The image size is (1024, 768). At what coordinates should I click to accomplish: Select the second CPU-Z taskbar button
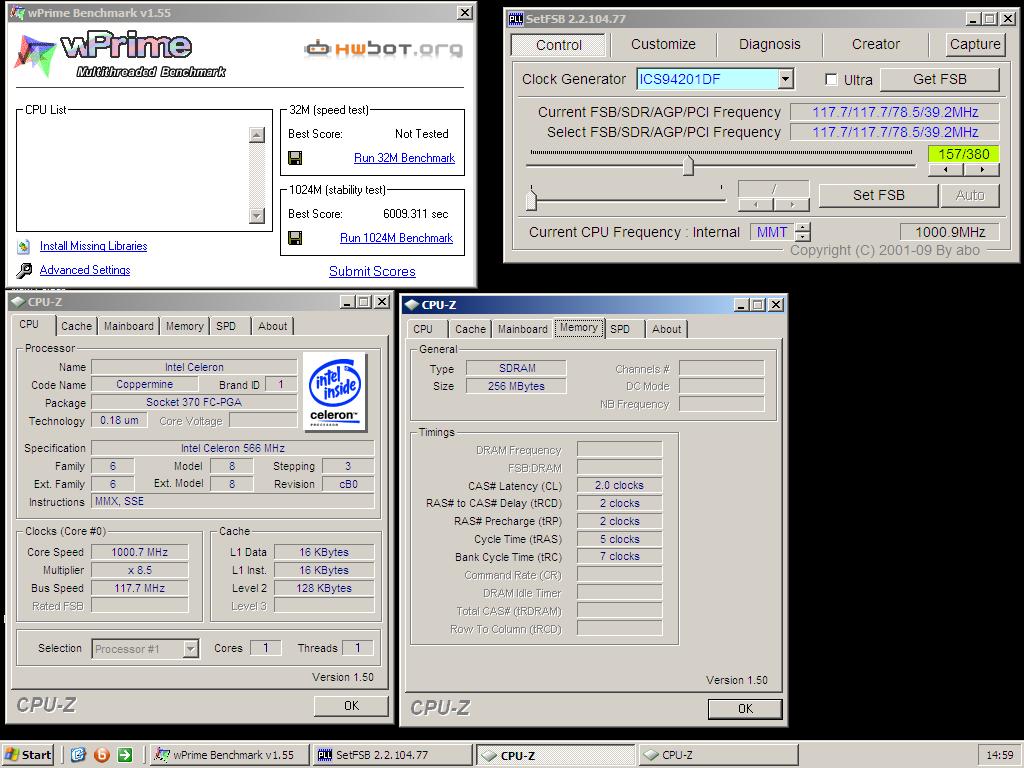(718, 755)
